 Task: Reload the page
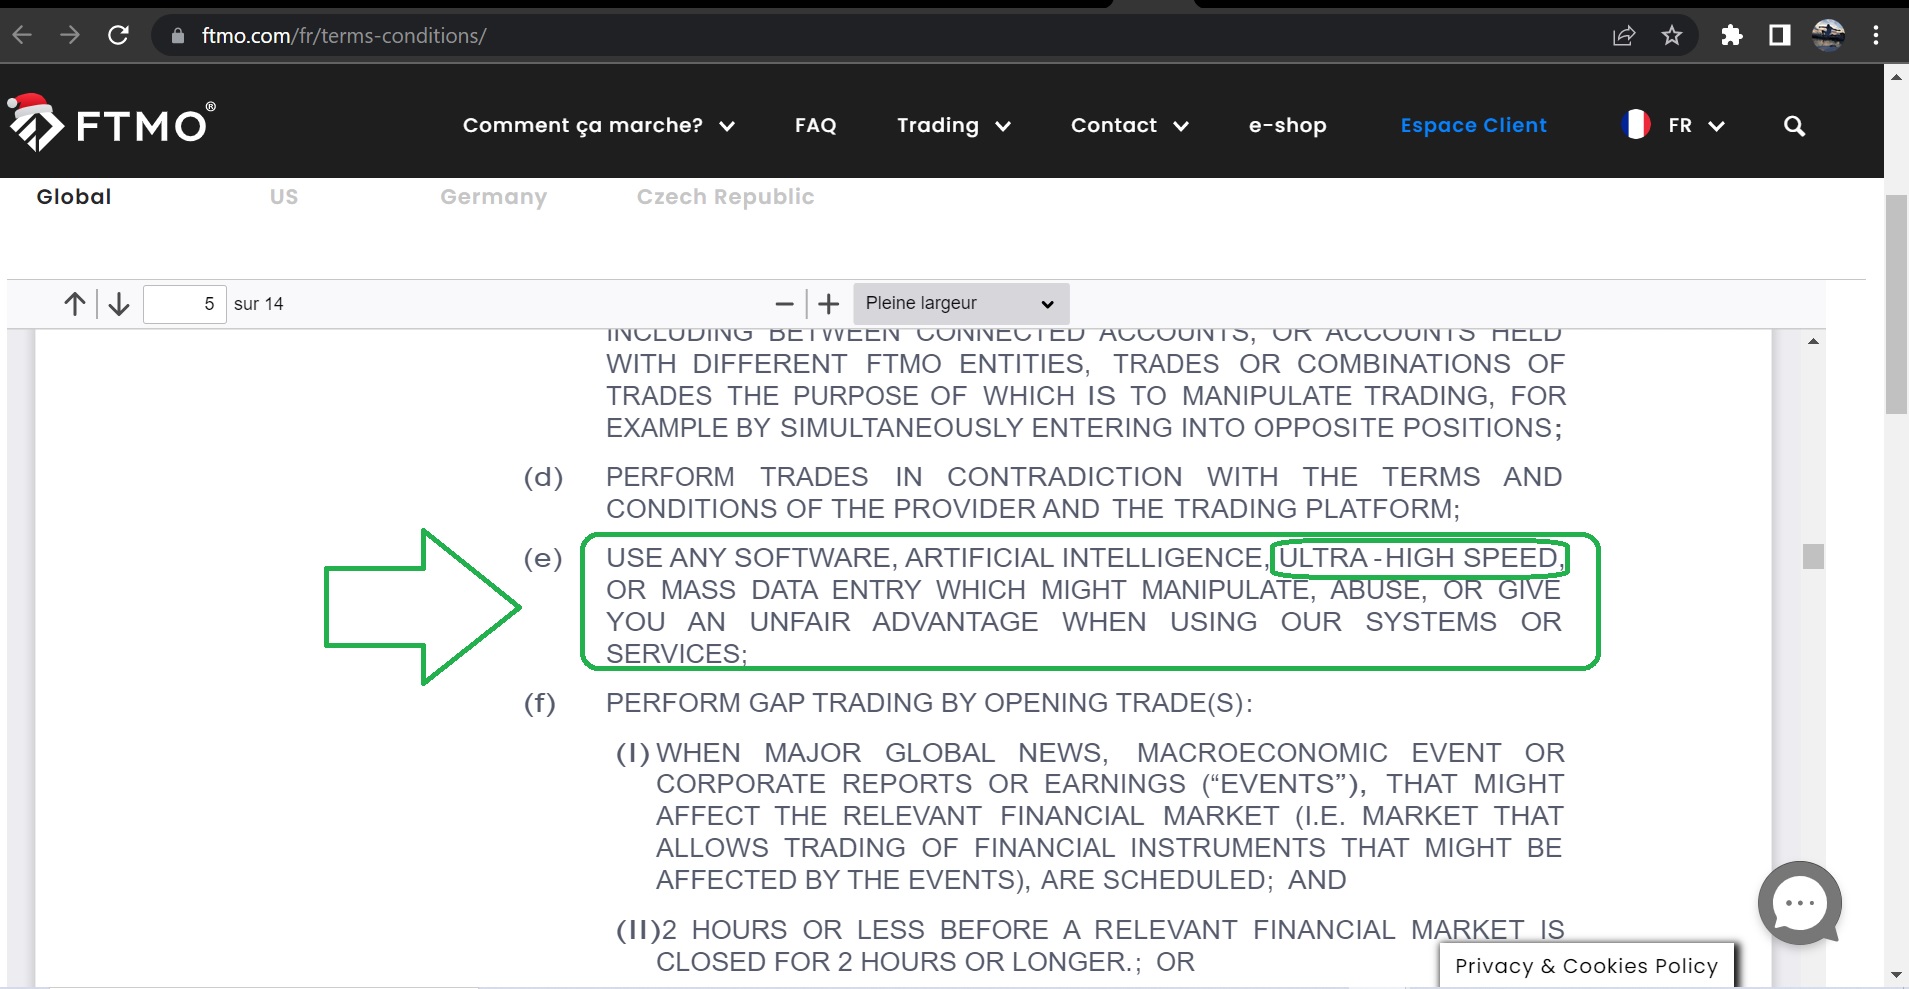118,36
